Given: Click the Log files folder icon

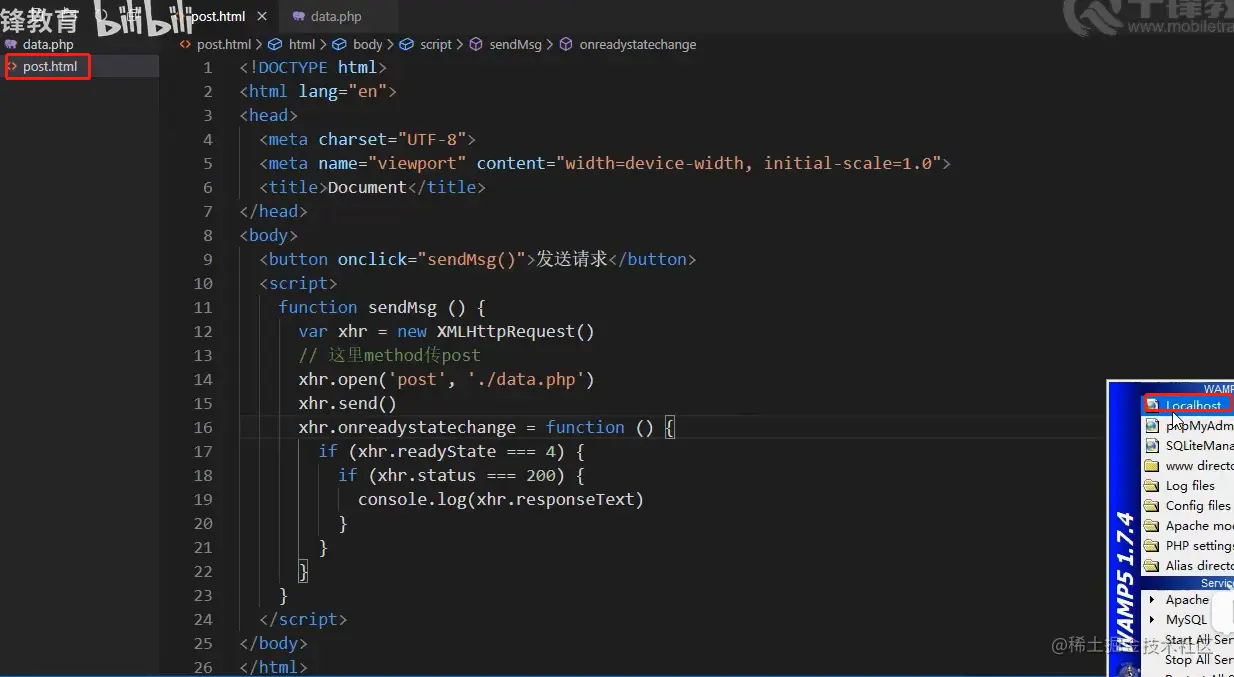Looking at the screenshot, I should pos(1152,485).
